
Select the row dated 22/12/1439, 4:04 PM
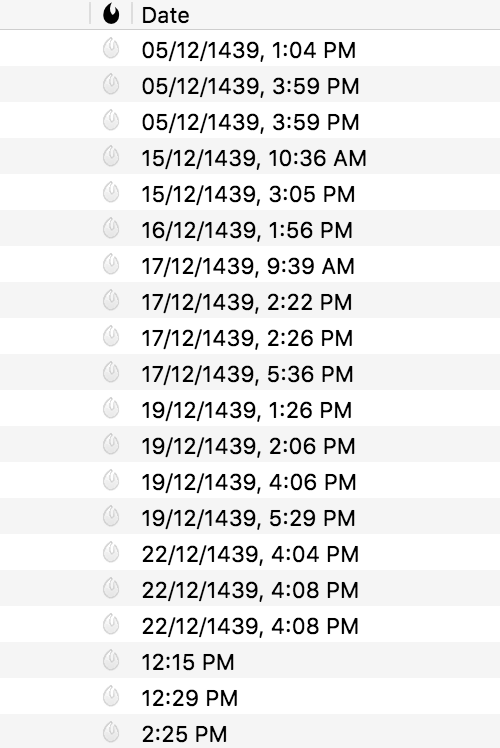click(250, 552)
